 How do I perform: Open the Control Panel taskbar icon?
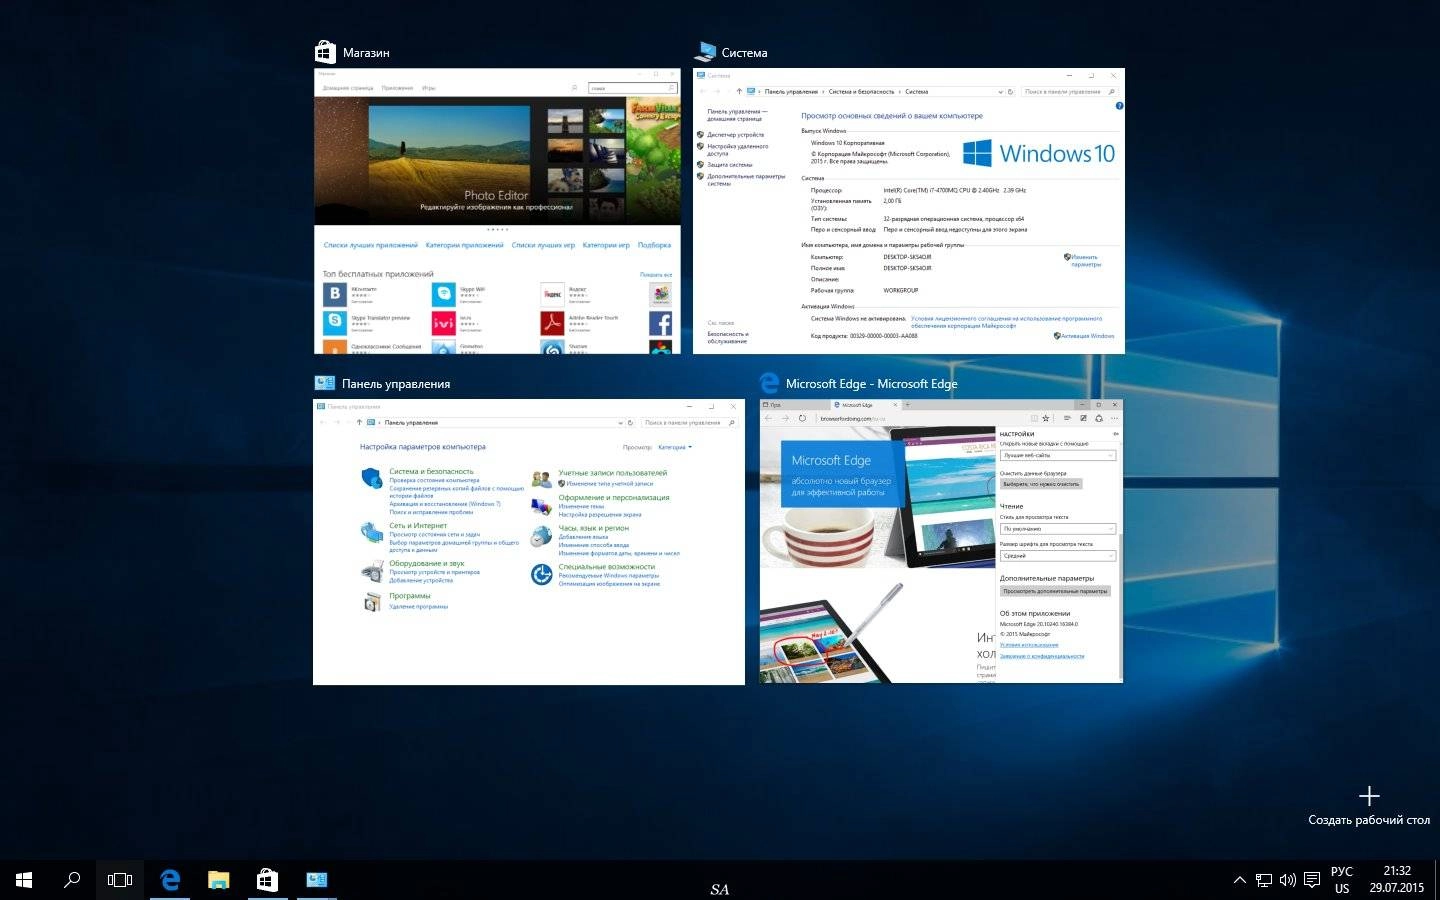click(x=316, y=880)
